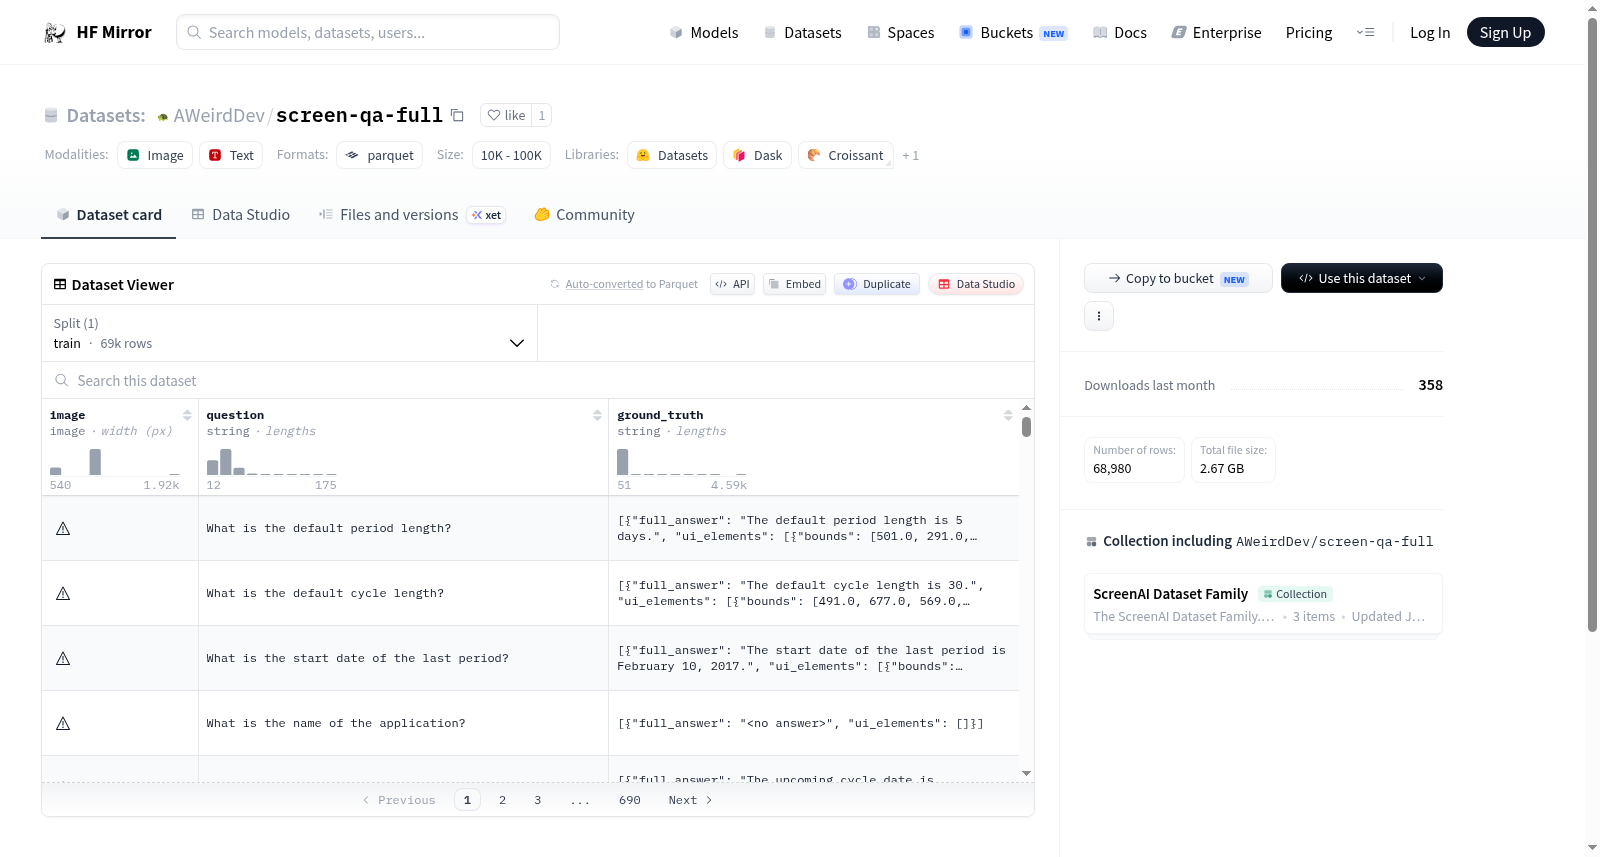Switch to the Data Studio tab

[x=241, y=214]
